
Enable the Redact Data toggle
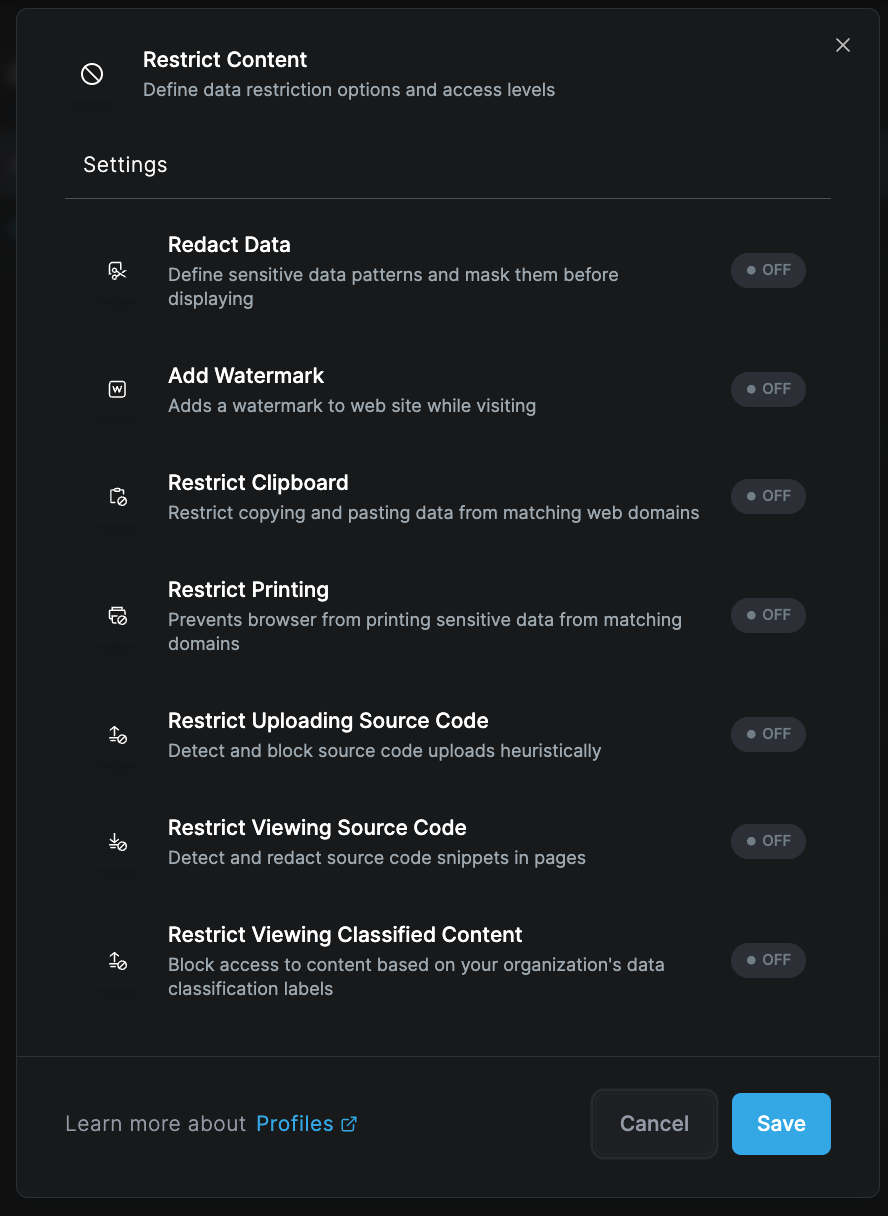pyautogui.click(x=768, y=270)
